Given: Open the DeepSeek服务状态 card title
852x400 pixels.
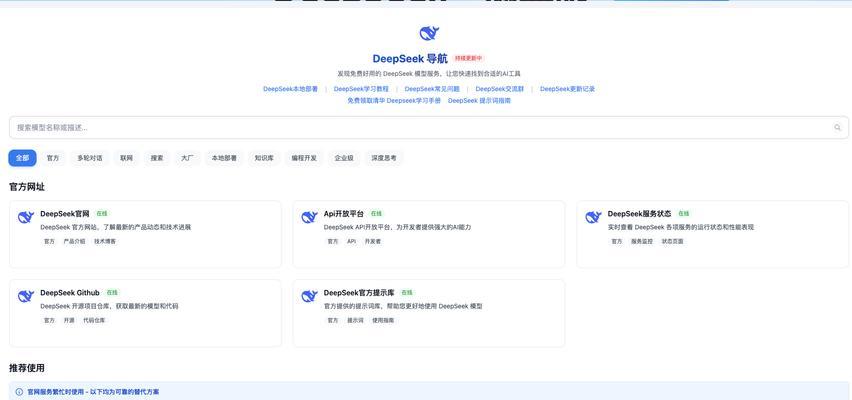Looking at the screenshot, I should 640,214.
